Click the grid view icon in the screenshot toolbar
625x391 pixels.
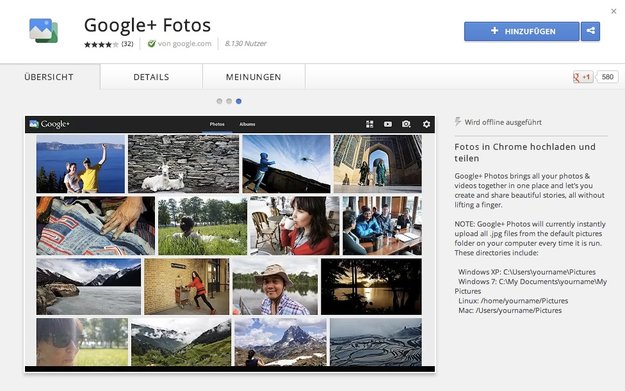(x=369, y=124)
